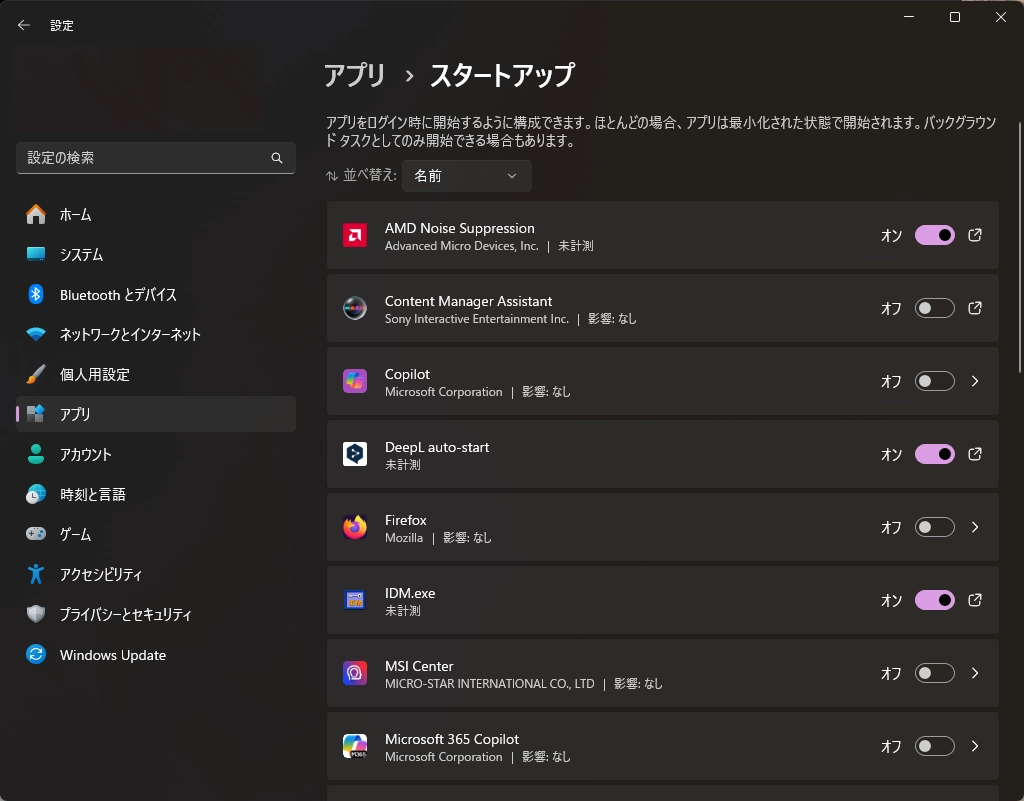Open external link for AMD Noise Suppression
The image size is (1024, 801).
(975, 235)
